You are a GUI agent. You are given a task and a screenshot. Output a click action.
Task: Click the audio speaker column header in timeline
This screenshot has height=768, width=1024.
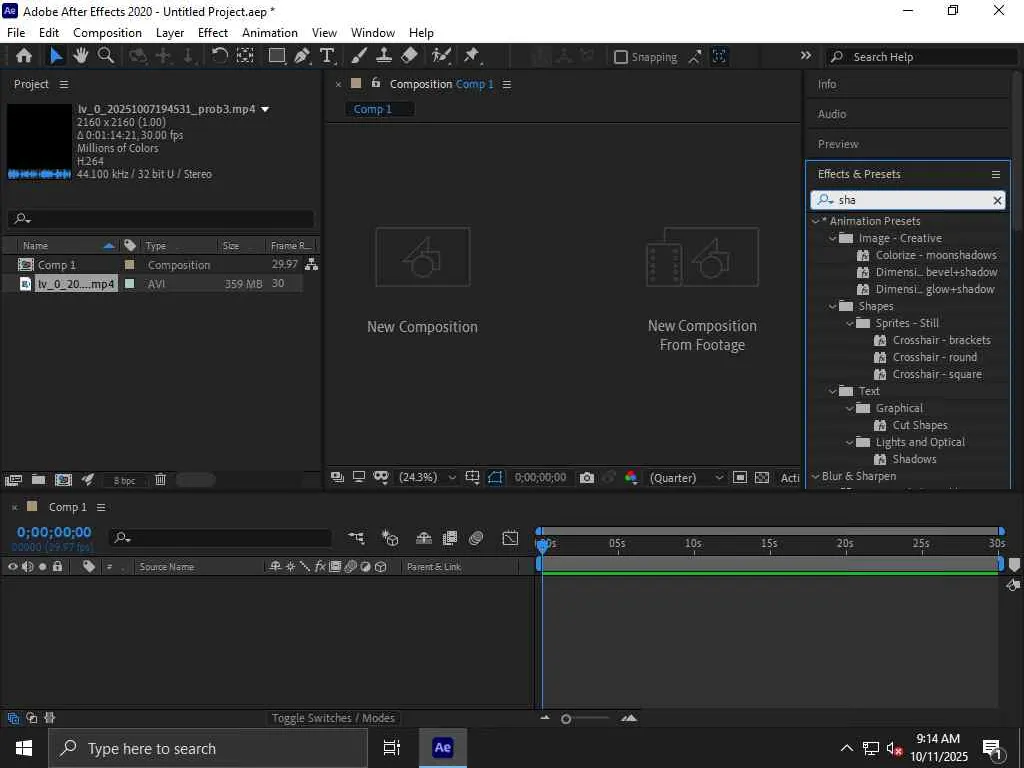point(27,566)
